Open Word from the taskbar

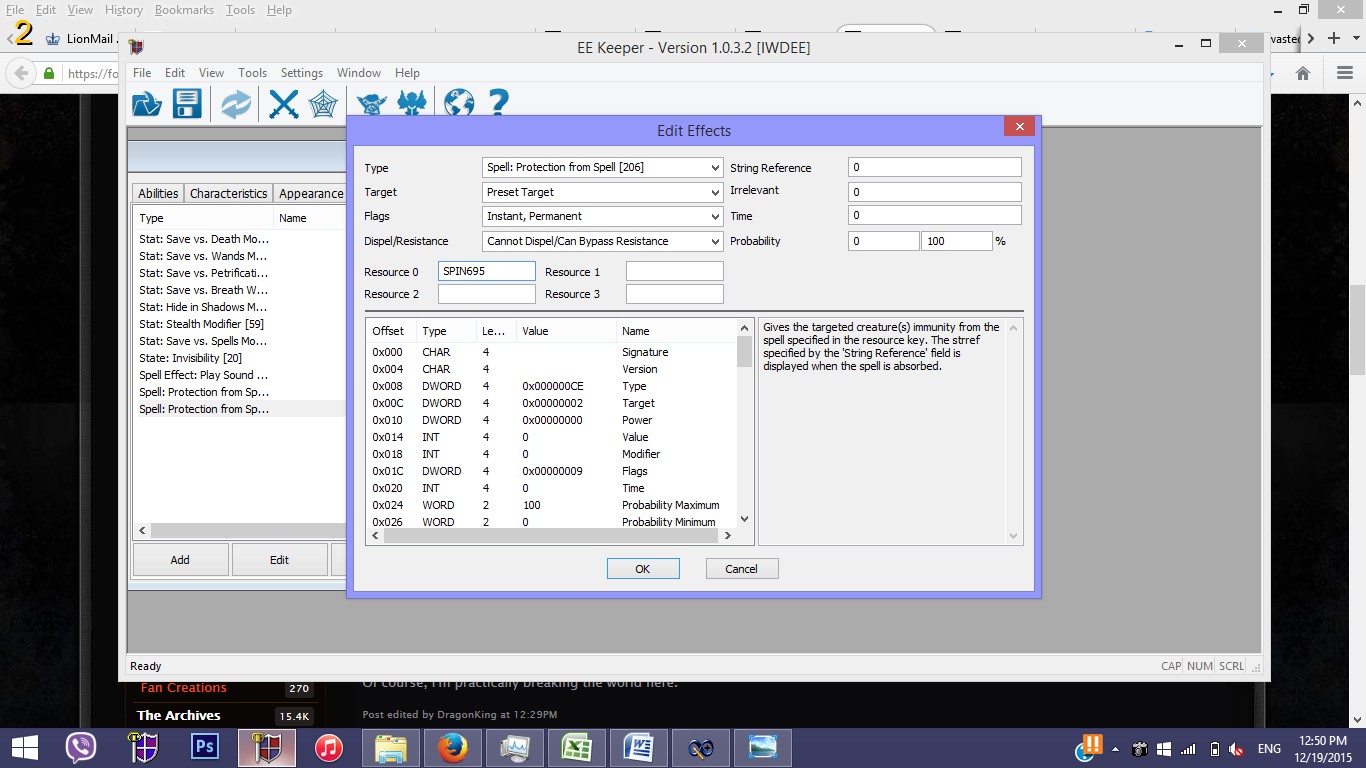[x=638, y=747]
